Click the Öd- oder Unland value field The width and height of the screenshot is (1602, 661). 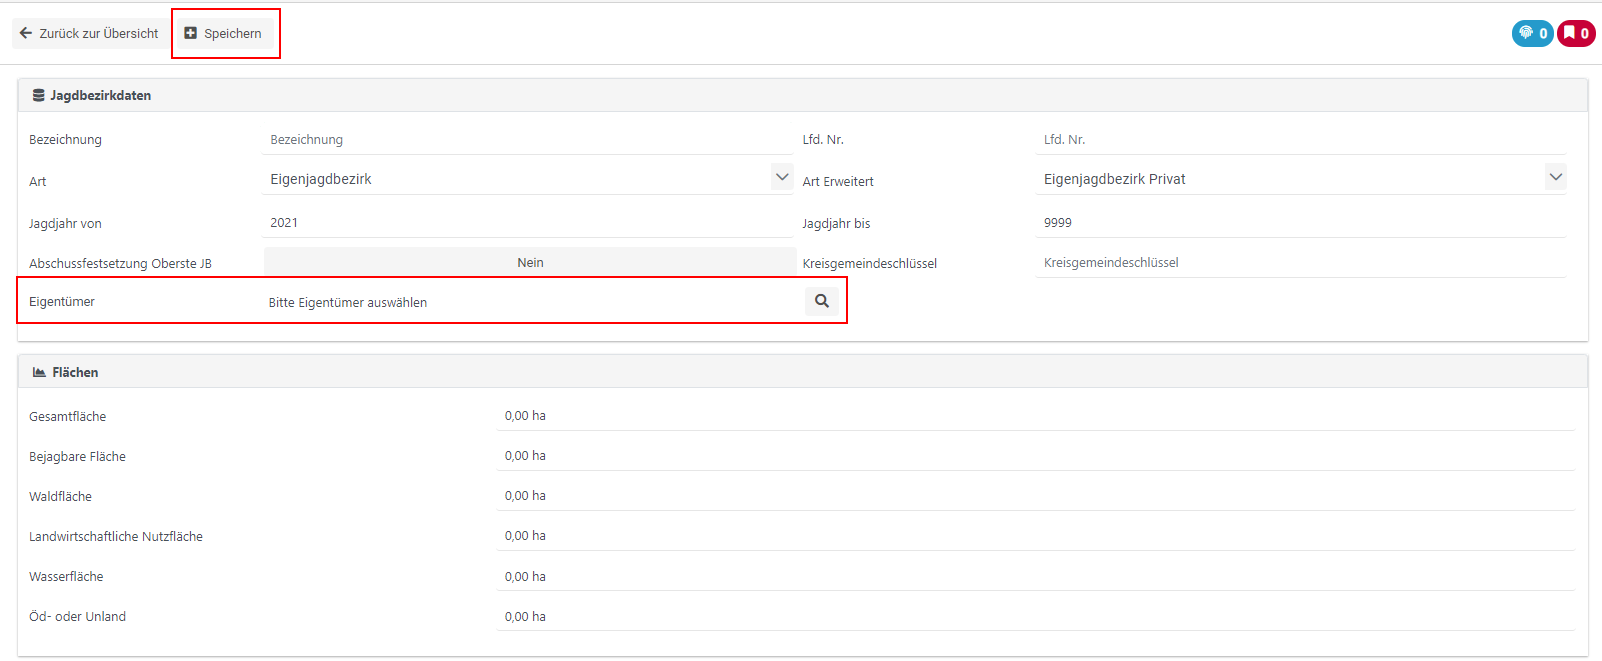pyautogui.click(x=1035, y=617)
